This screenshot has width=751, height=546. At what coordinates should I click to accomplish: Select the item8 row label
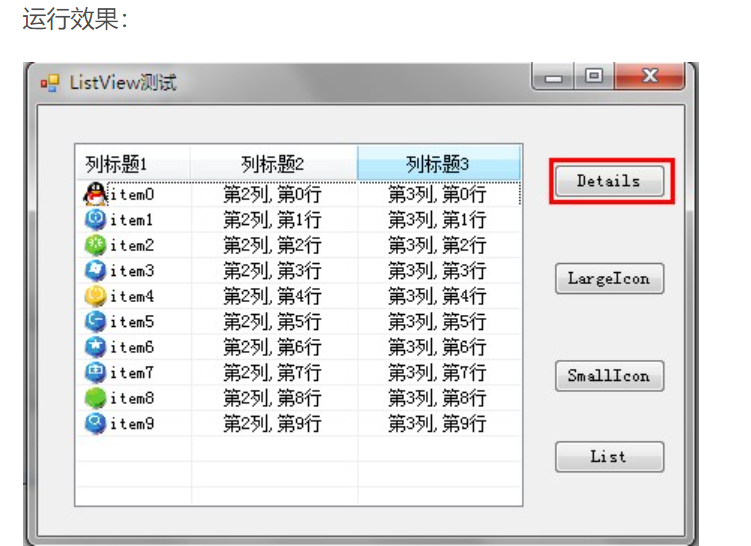132,398
